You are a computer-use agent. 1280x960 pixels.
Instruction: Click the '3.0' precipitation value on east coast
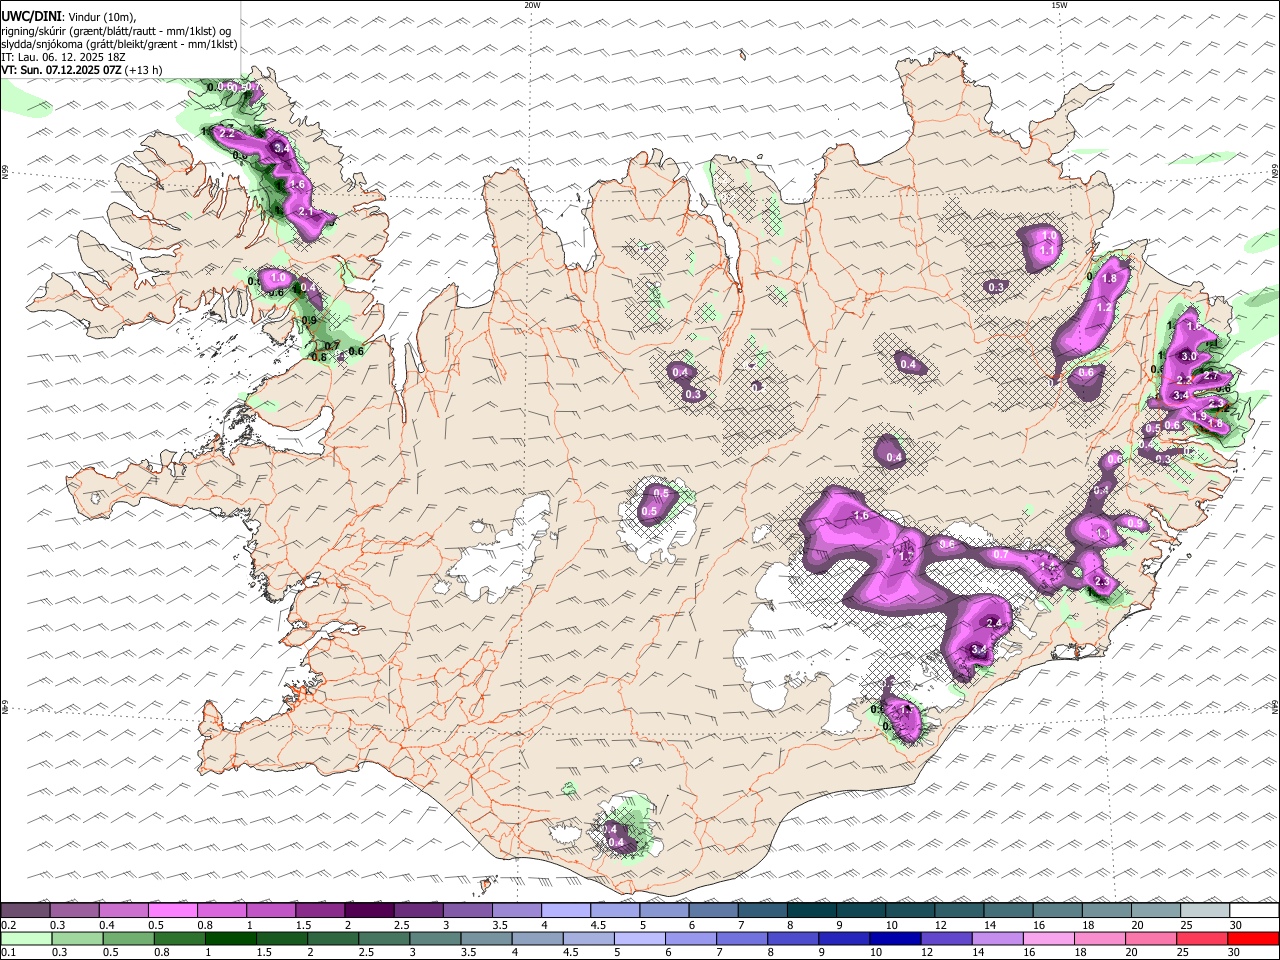click(1188, 356)
